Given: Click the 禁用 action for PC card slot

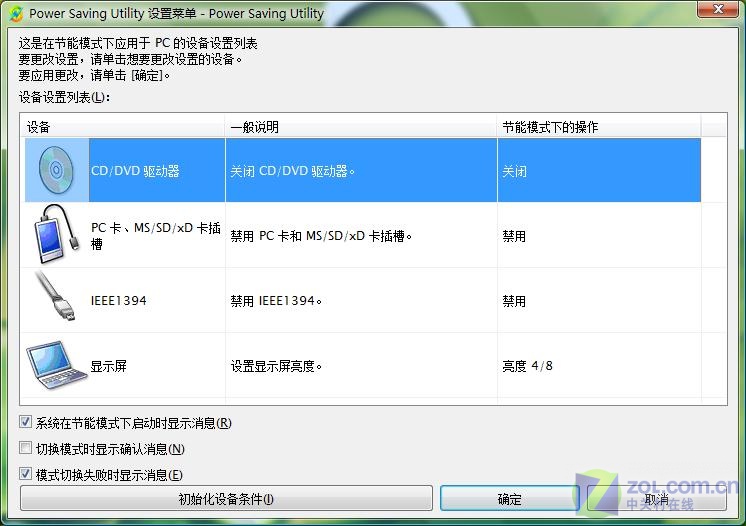Looking at the screenshot, I should tap(514, 236).
